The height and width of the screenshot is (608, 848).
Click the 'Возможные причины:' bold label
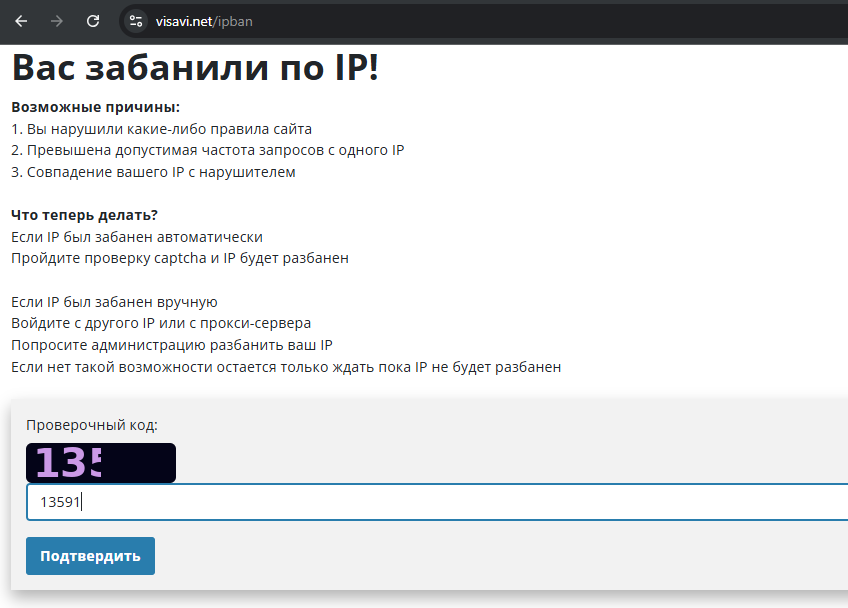coord(95,107)
